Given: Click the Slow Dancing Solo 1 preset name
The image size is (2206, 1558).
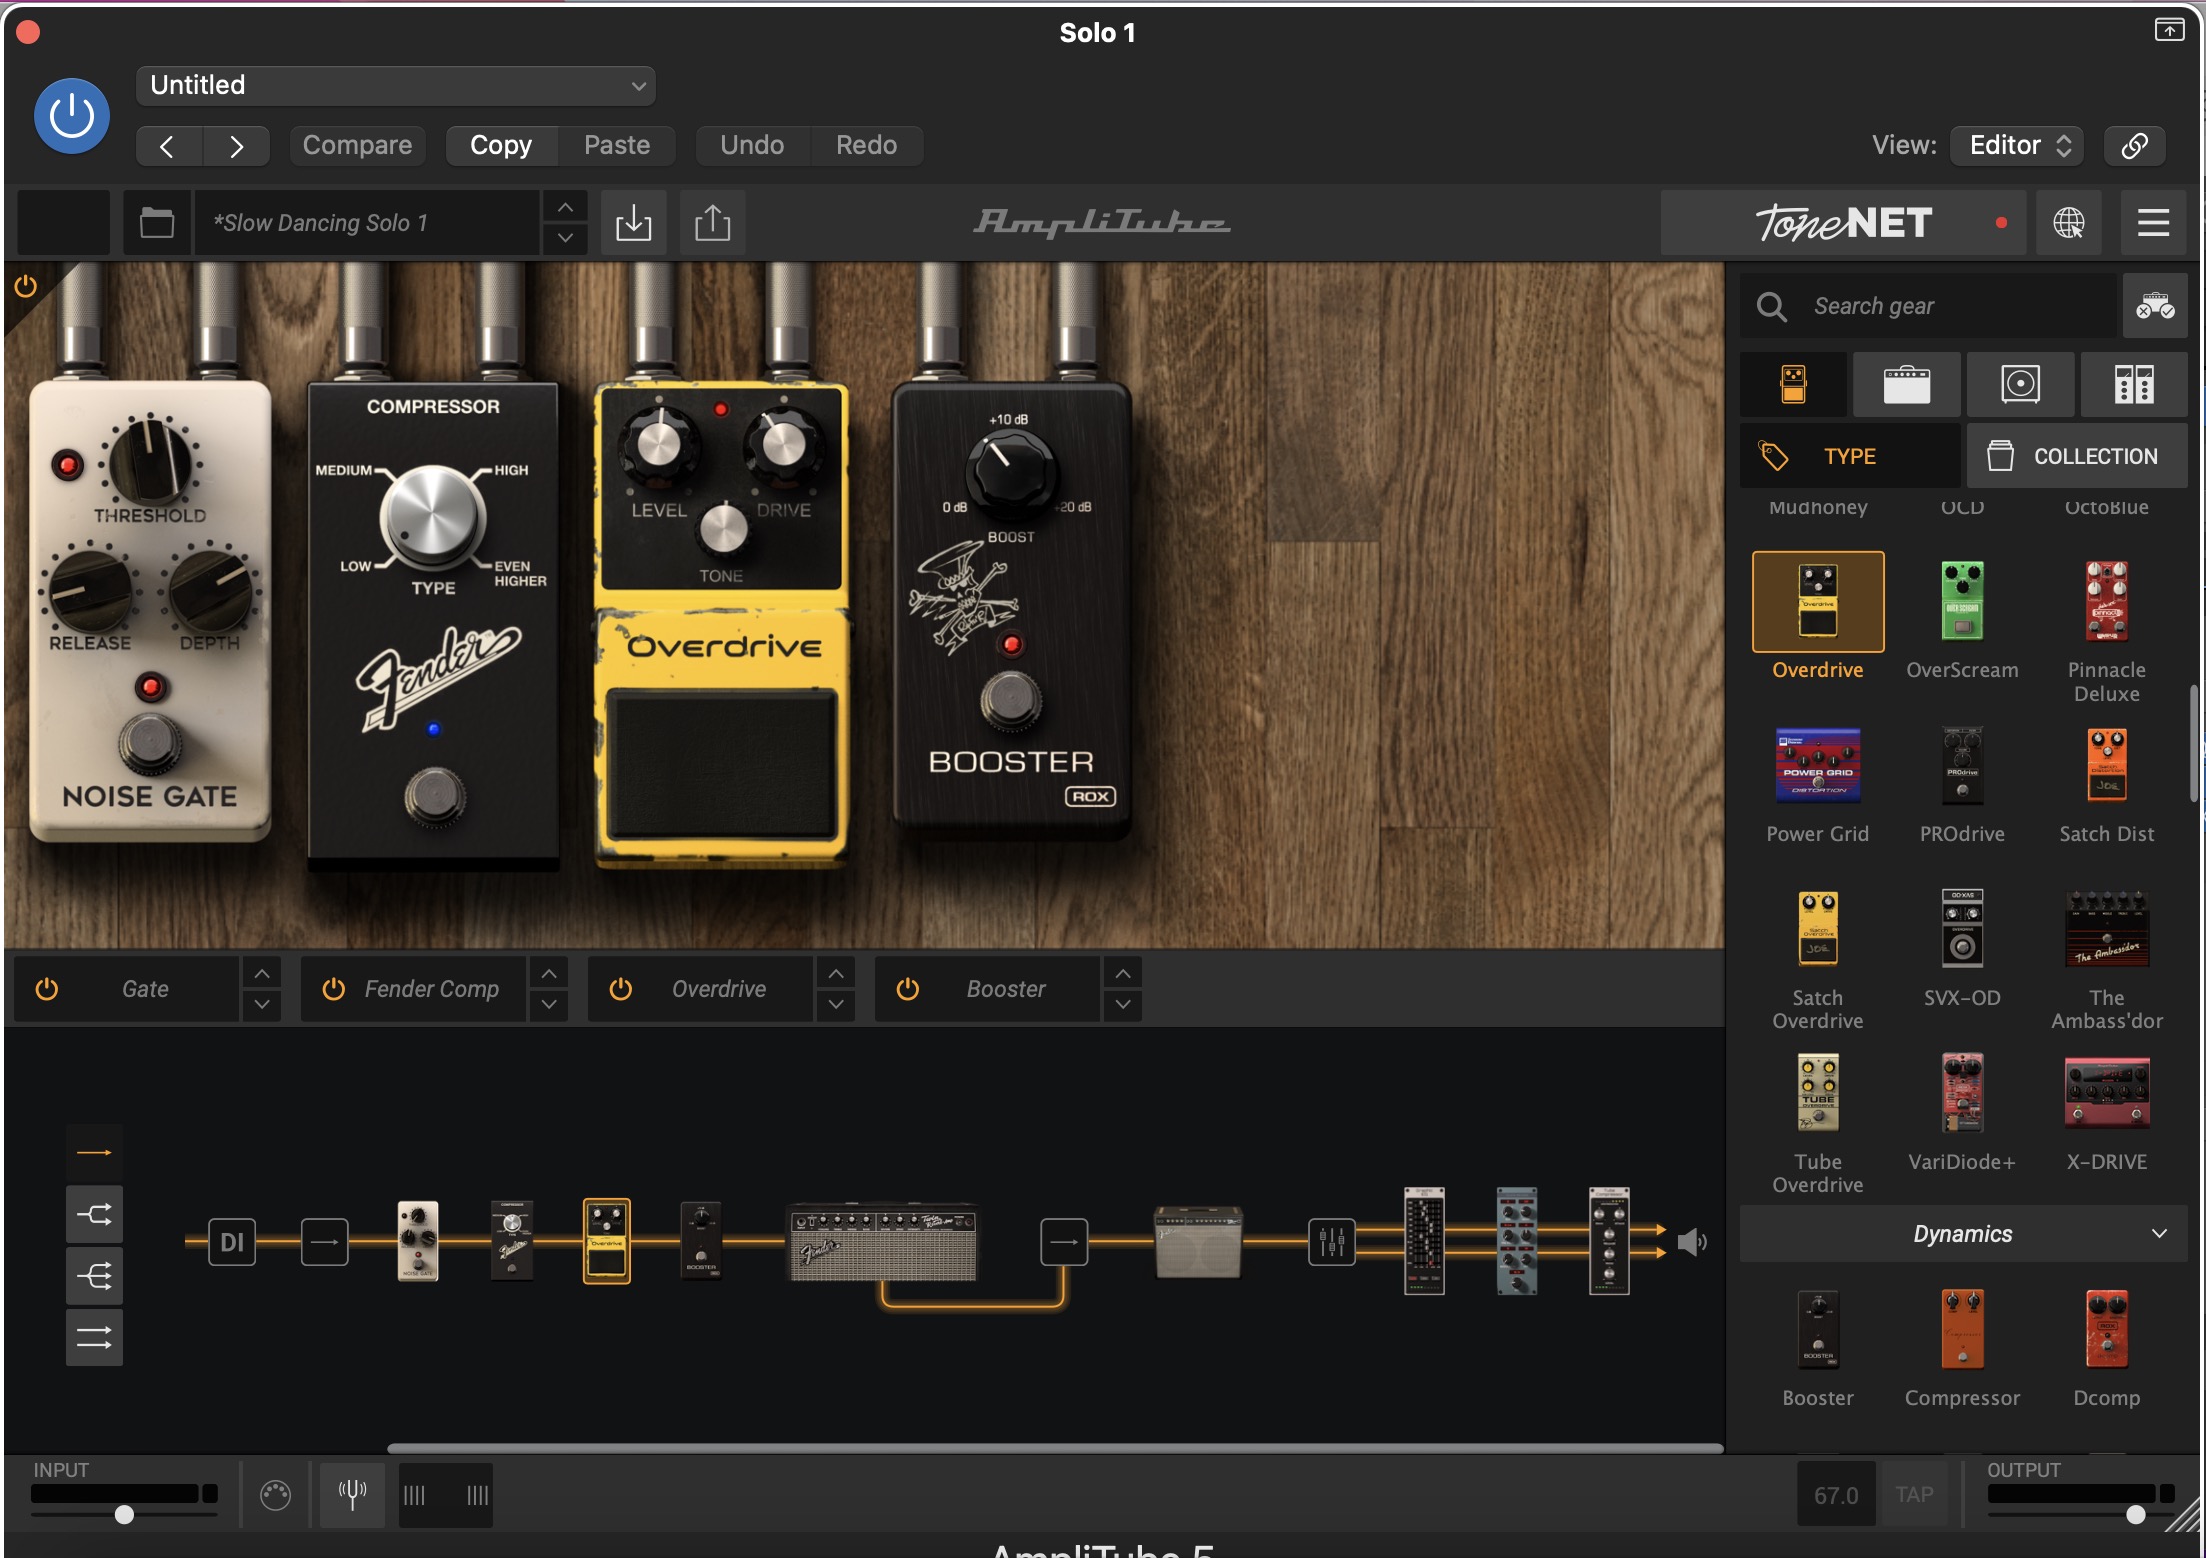Looking at the screenshot, I should coord(366,222).
